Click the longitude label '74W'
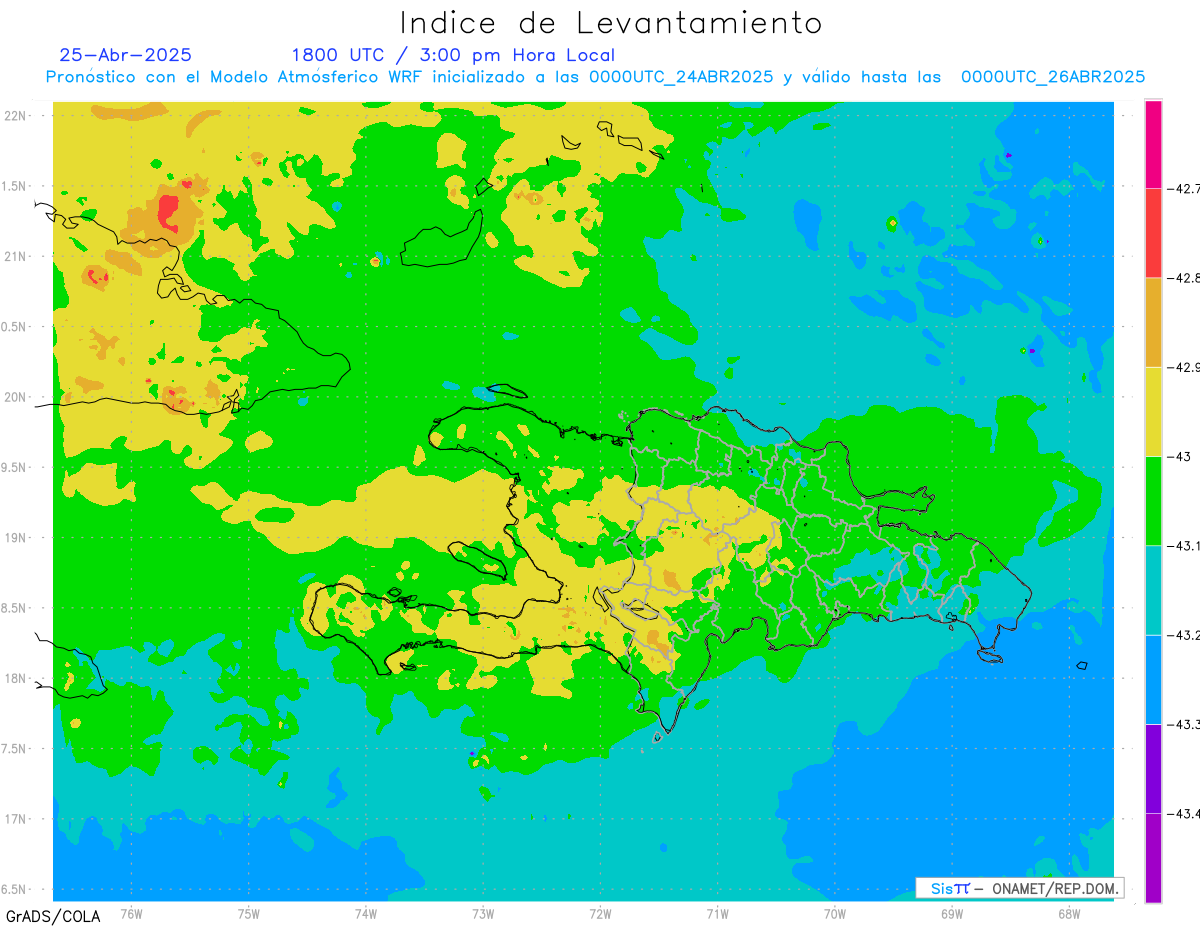This screenshot has height=927, width=1200. [366, 913]
